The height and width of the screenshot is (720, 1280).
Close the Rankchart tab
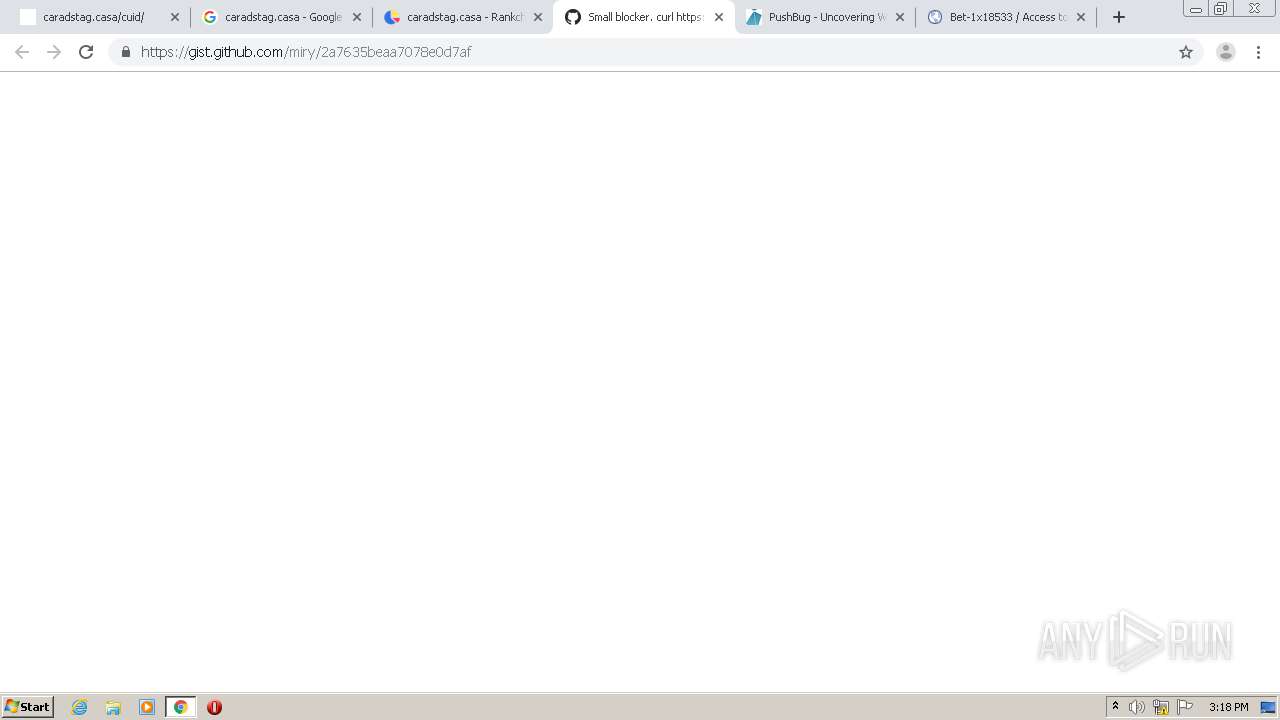[x=538, y=17]
